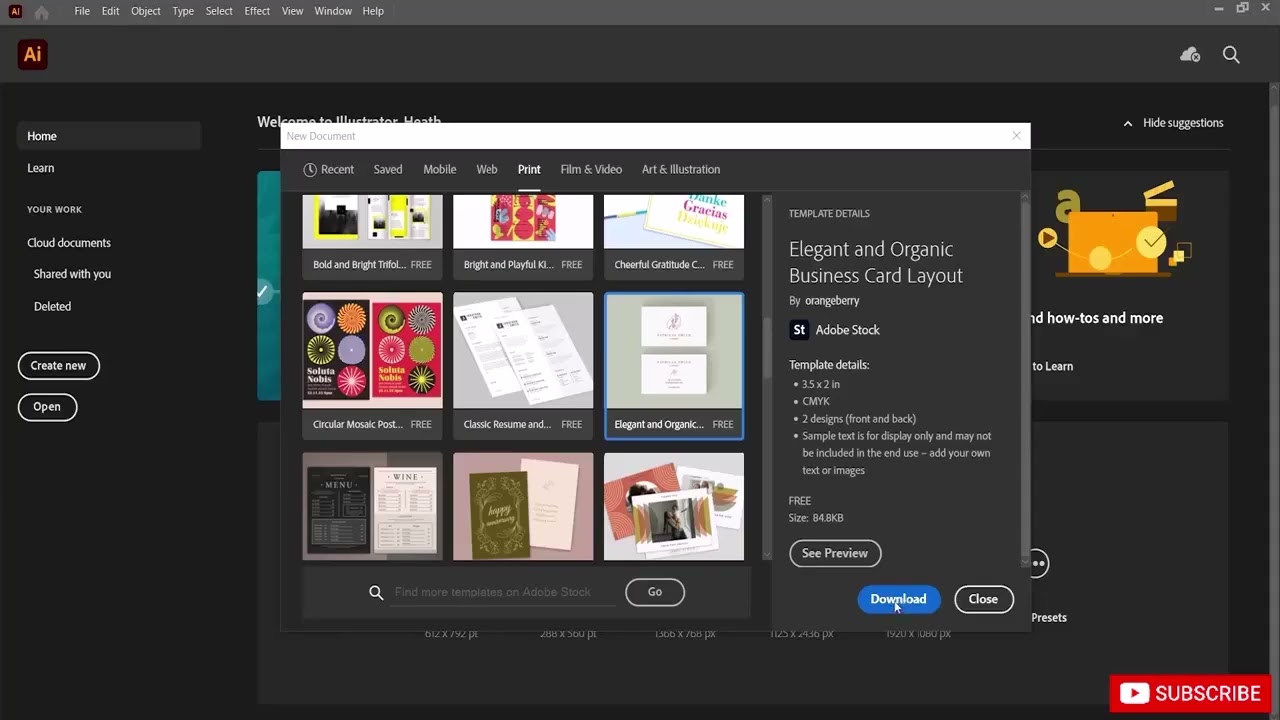The height and width of the screenshot is (720, 1280).
Task: Click the Adobe Stock St icon
Action: pyautogui.click(x=799, y=330)
